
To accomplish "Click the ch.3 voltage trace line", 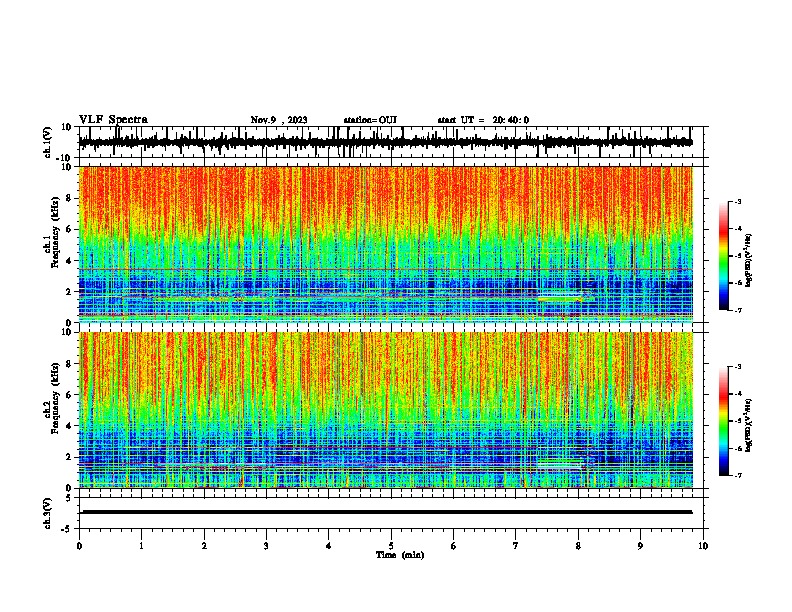I will [x=387, y=512].
